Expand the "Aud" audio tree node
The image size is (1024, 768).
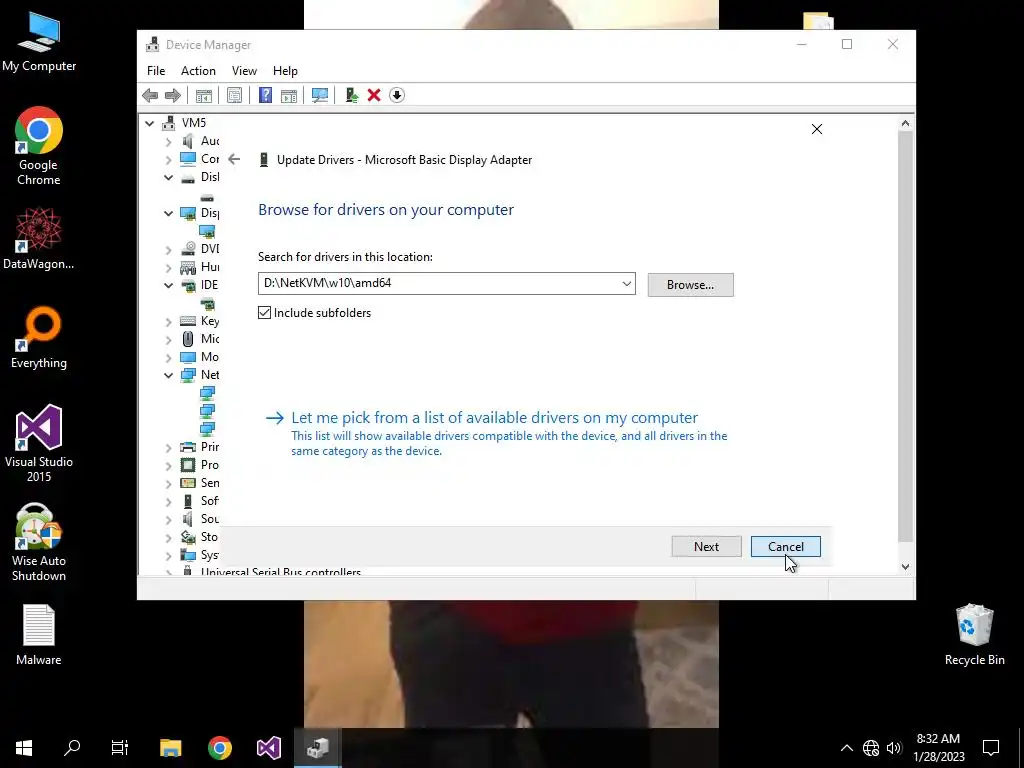click(x=168, y=141)
